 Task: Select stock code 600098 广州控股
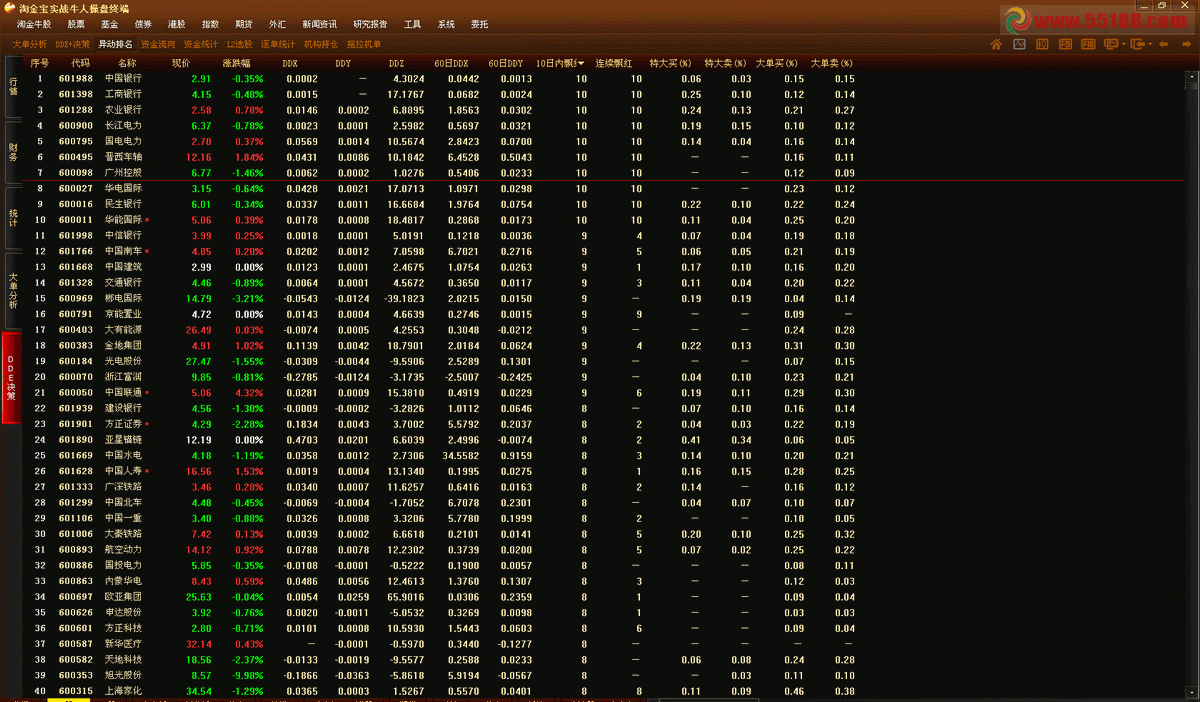[76, 173]
